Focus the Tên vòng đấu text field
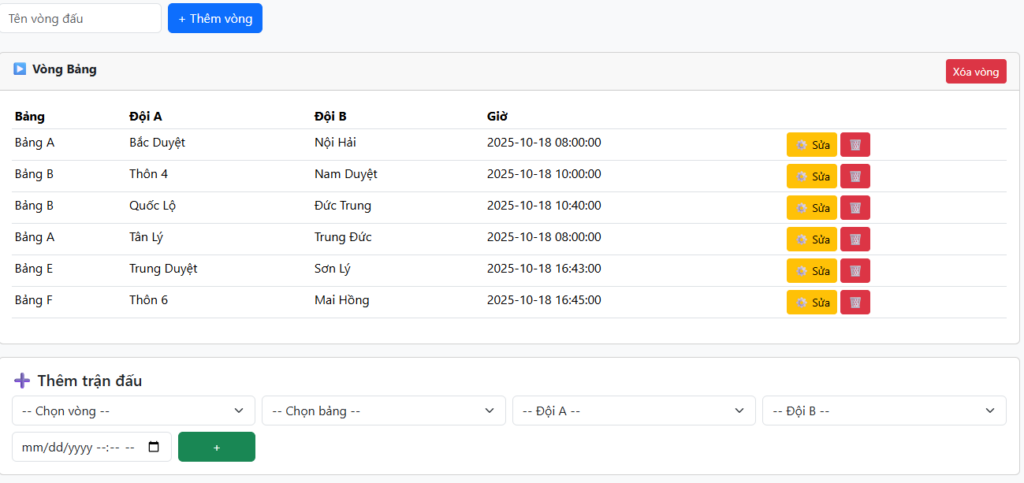1024x483 pixels. click(x=80, y=19)
